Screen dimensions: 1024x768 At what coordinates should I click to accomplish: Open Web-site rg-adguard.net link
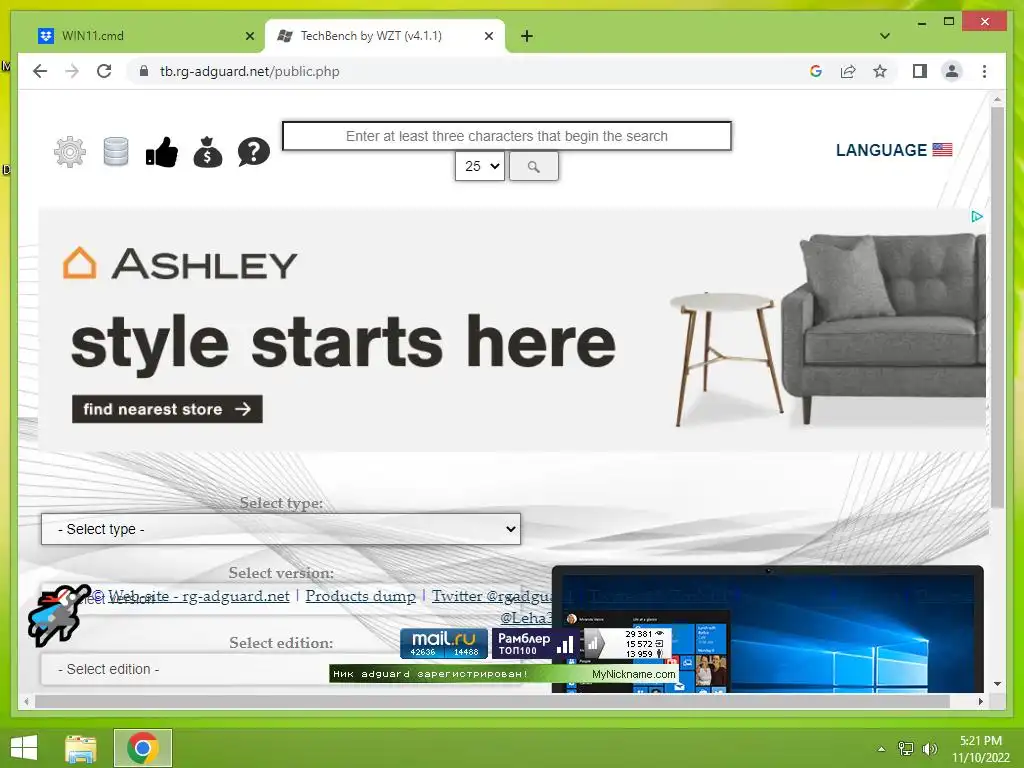(199, 596)
